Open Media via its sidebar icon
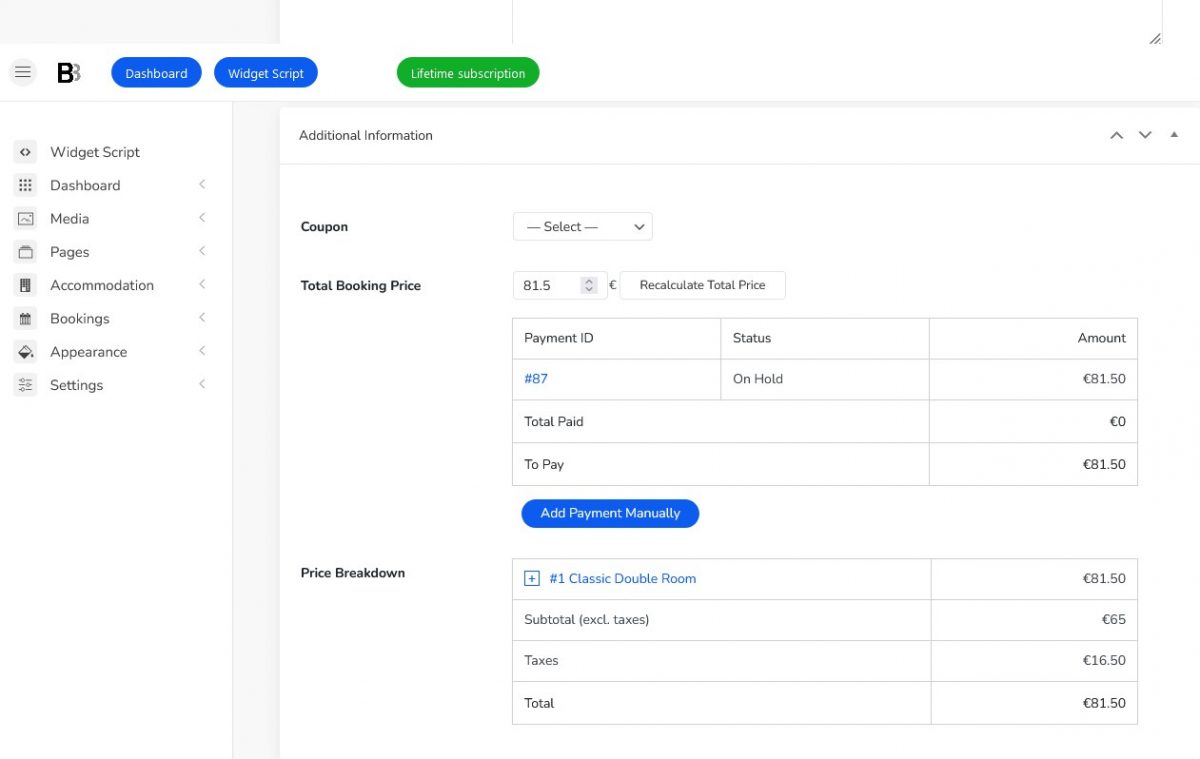Viewport: 1200px width, 759px height. [x=25, y=218]
